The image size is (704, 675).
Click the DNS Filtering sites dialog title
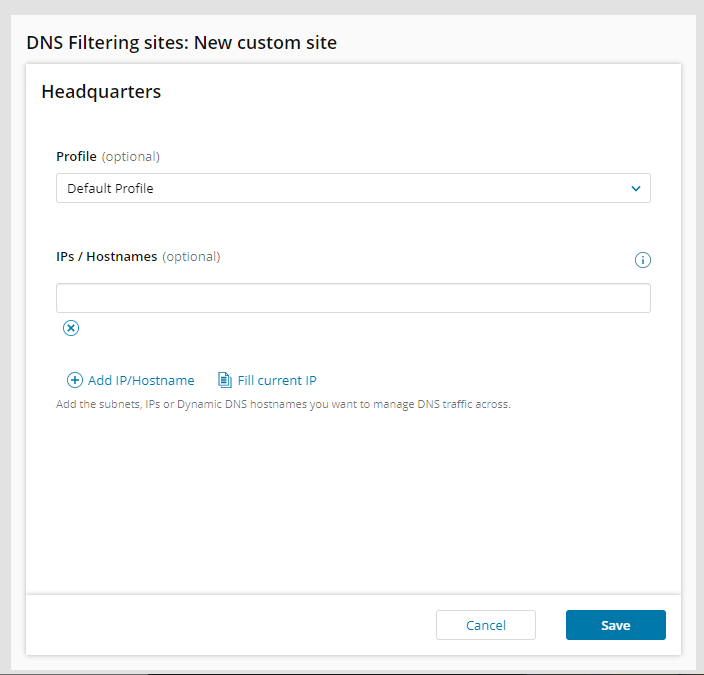pos(181,43)
